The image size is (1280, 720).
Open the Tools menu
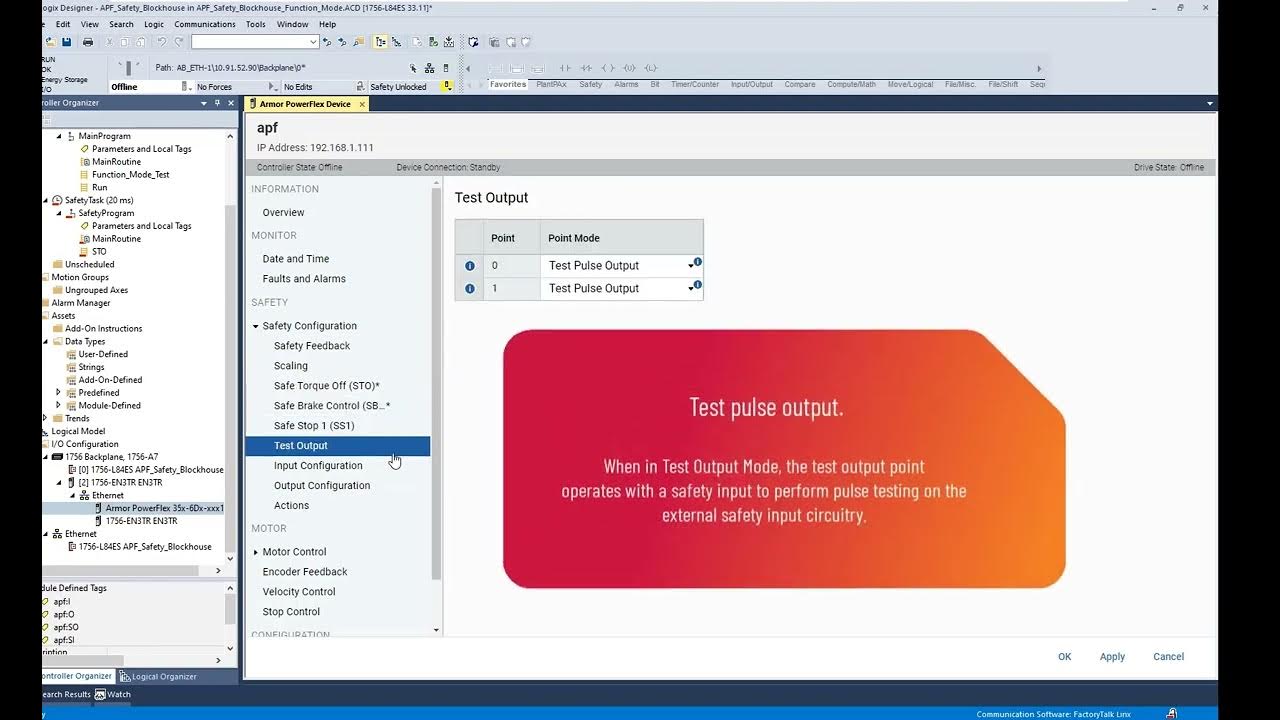[256, 24]
